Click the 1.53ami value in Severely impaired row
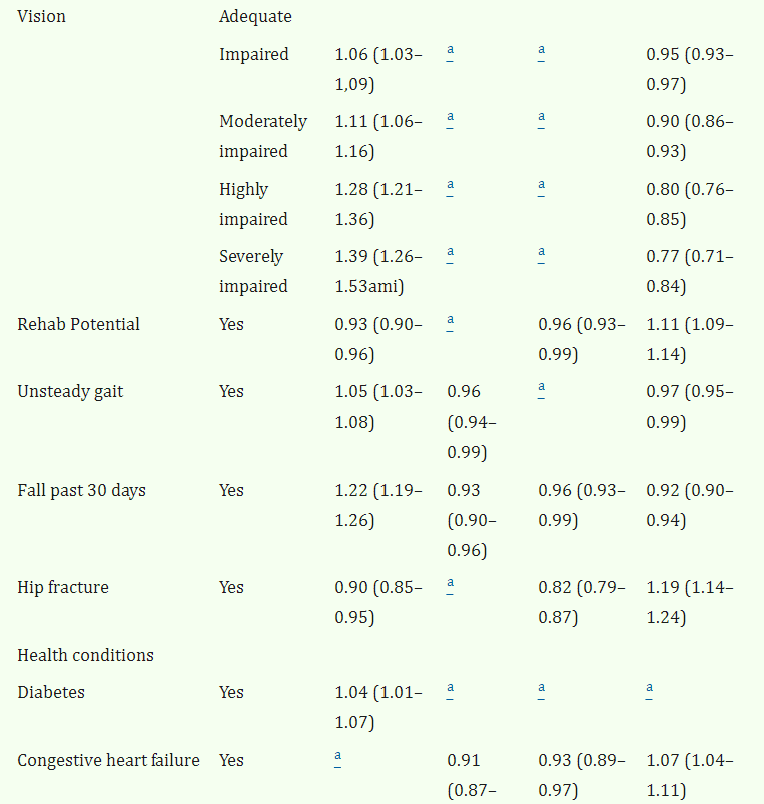This screenshot has height=804, width=764. tap(369, 286)
